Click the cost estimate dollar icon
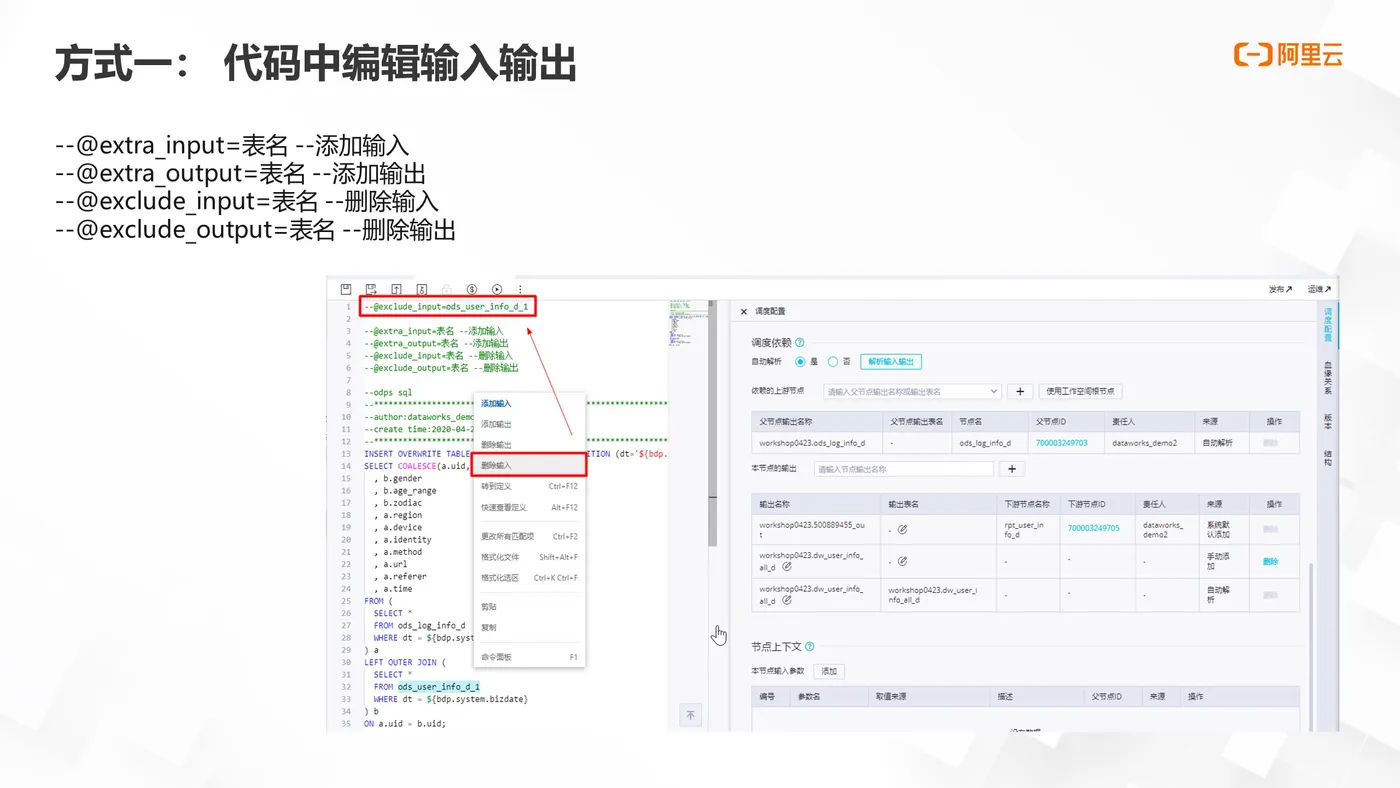1400x788 pixels. click(x=472, y=289)
